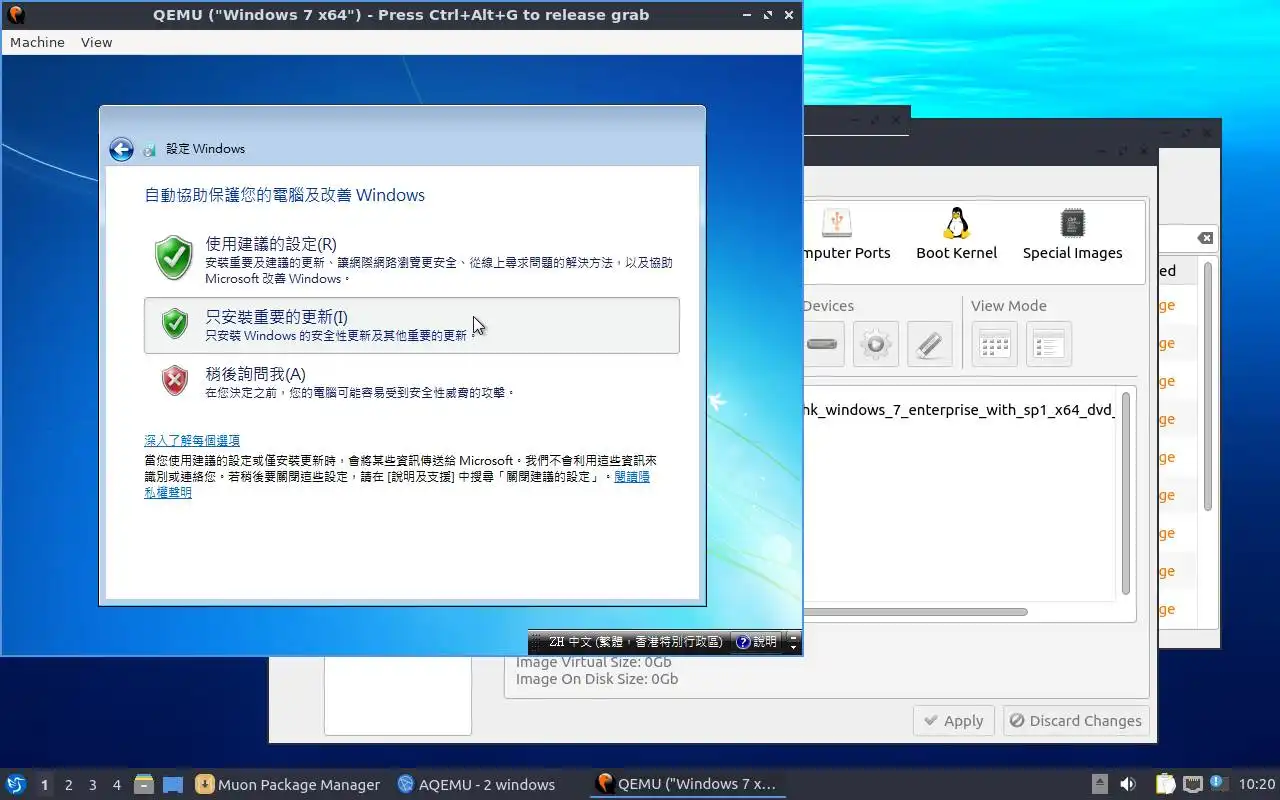
Task: Open the removable media eject tray icon
Action: (1099, 785)
